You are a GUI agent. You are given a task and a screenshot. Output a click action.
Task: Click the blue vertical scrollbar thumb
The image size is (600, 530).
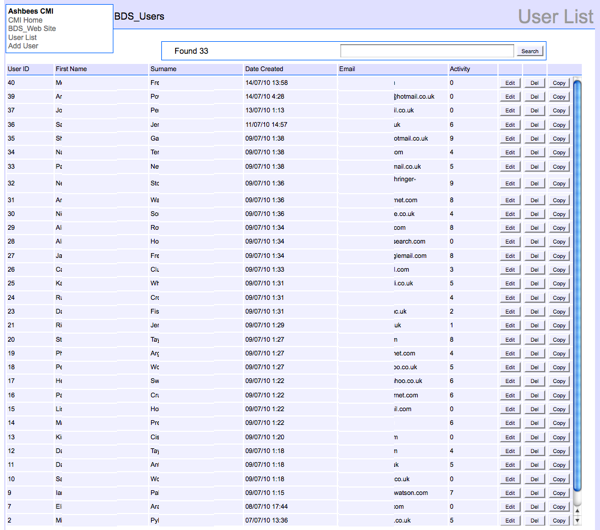pyautogui.click(x=577, y=285)
